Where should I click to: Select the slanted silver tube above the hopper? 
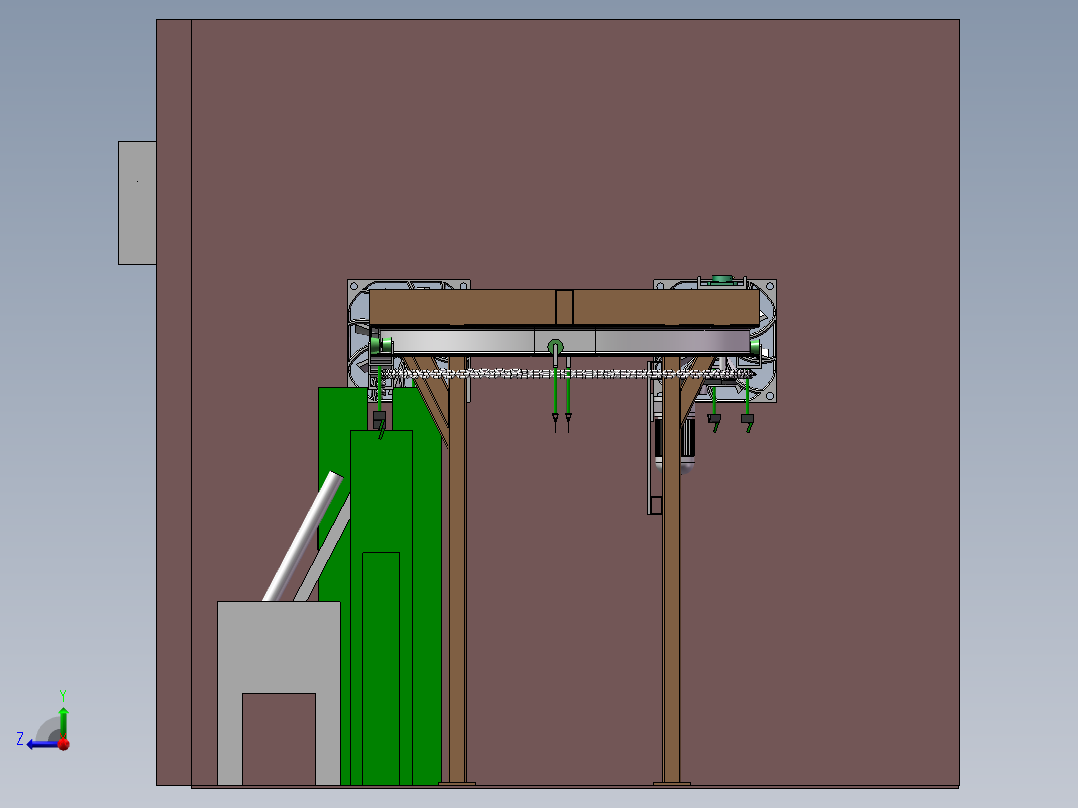pos(302,536)
